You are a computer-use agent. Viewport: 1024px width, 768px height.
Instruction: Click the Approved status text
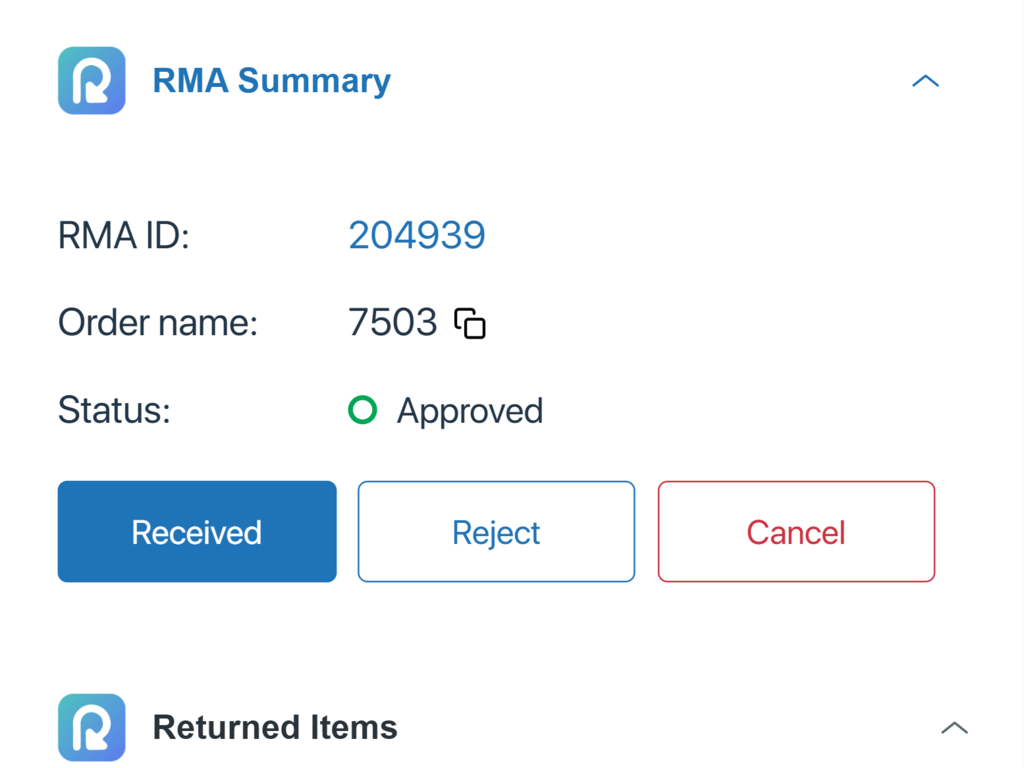point(469,411)
